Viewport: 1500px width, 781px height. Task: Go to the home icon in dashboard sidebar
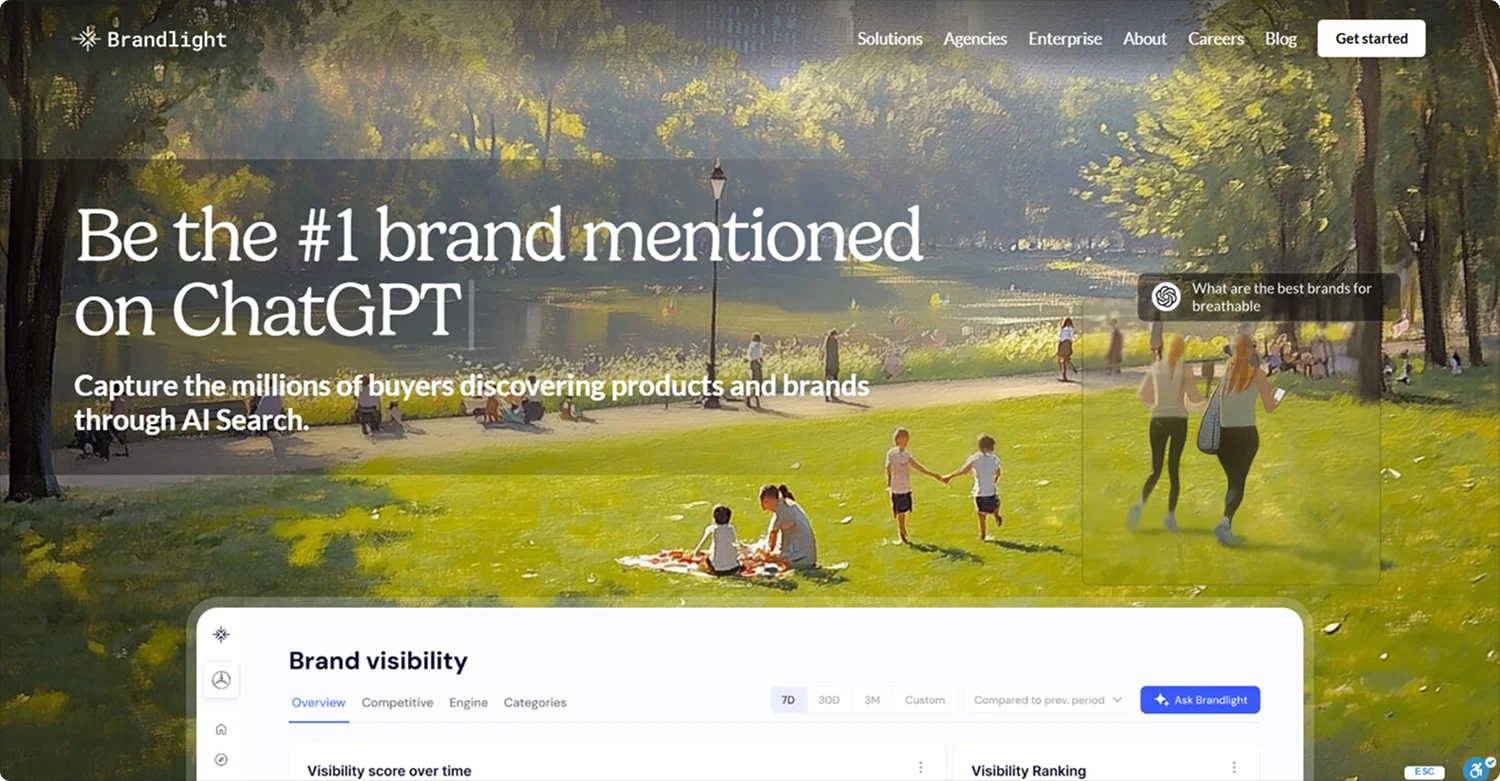(x=221, y=729)
